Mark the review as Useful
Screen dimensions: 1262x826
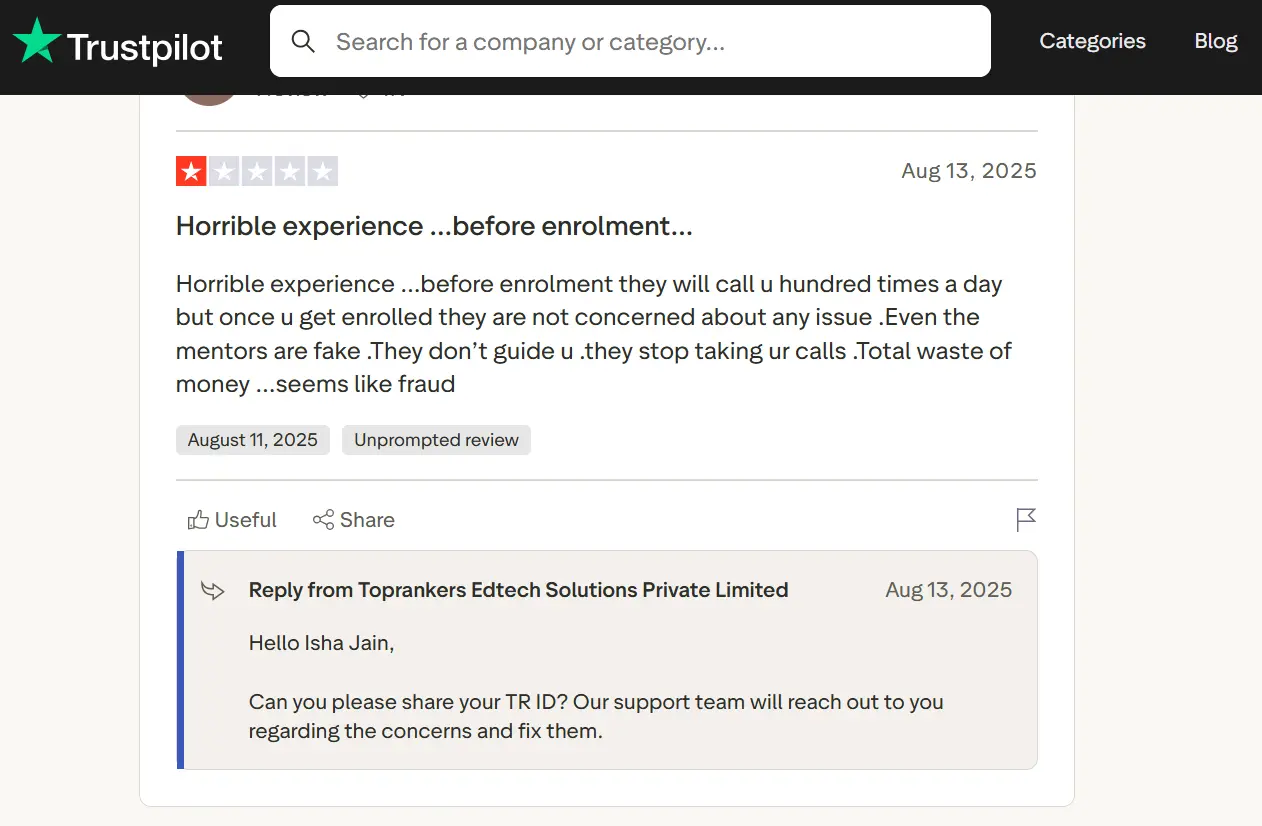pos(244,519)
